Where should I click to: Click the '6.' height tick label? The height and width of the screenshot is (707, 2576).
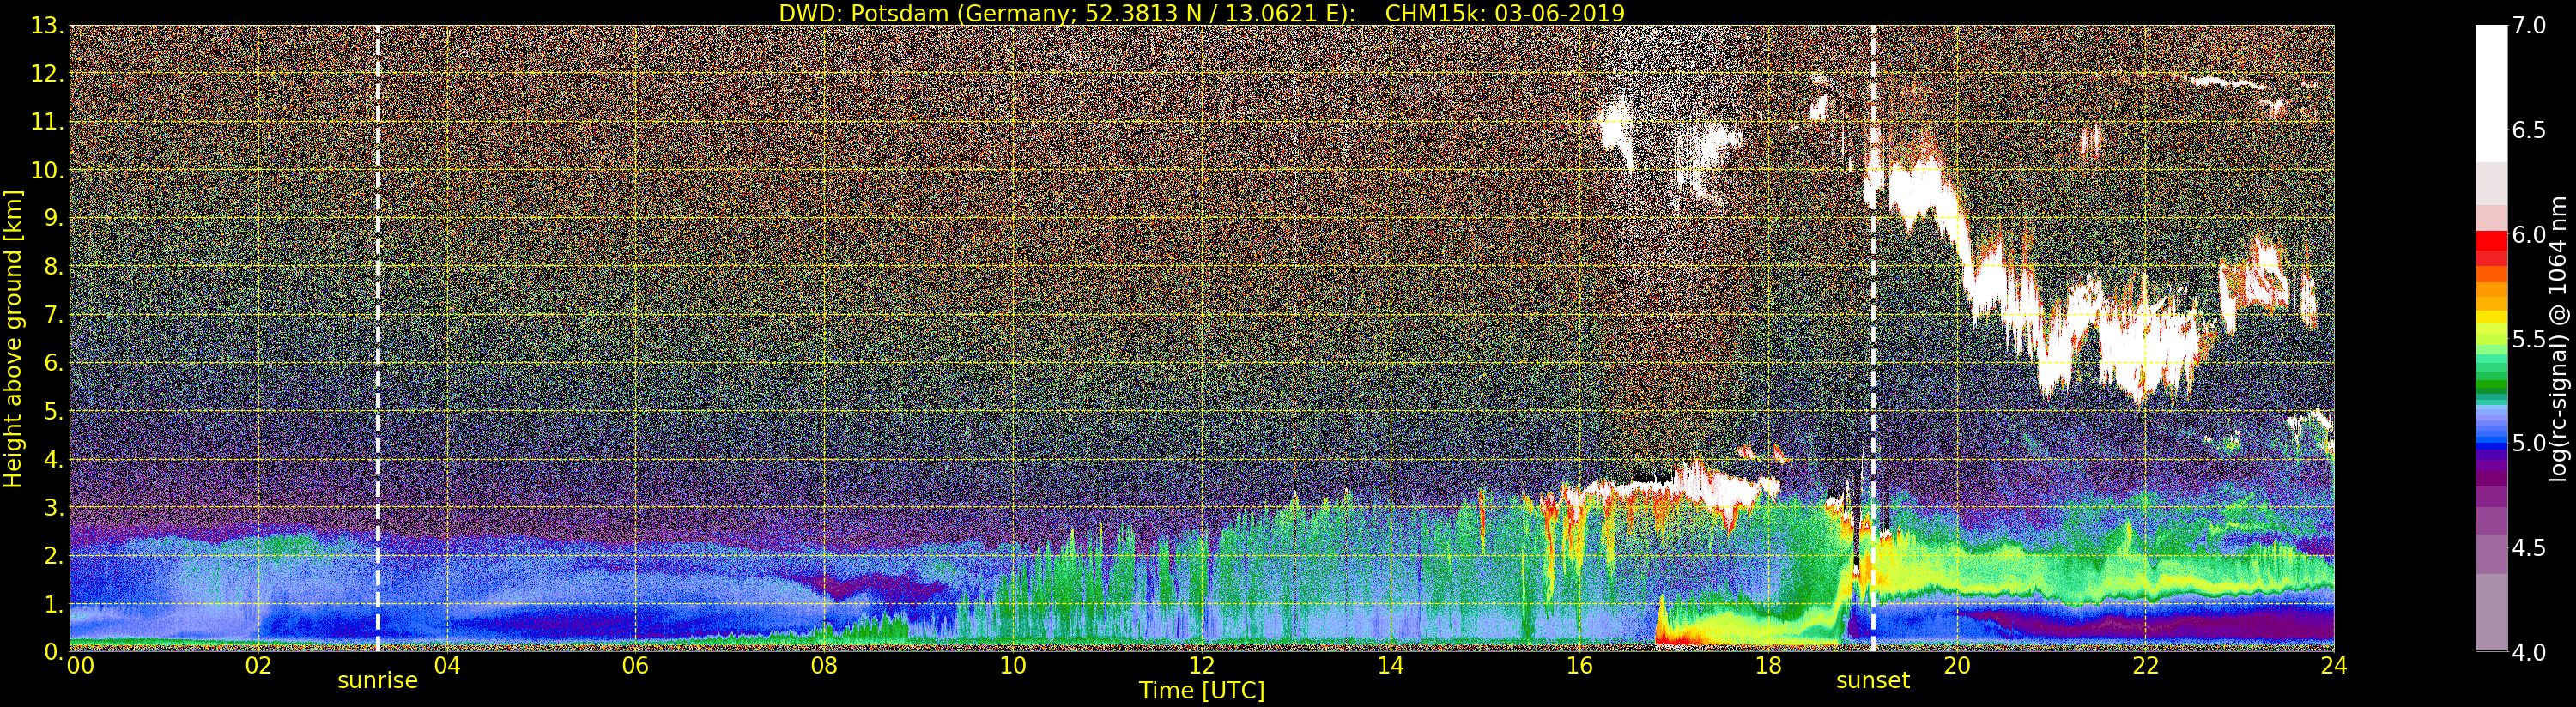click(x=54, y=363)
